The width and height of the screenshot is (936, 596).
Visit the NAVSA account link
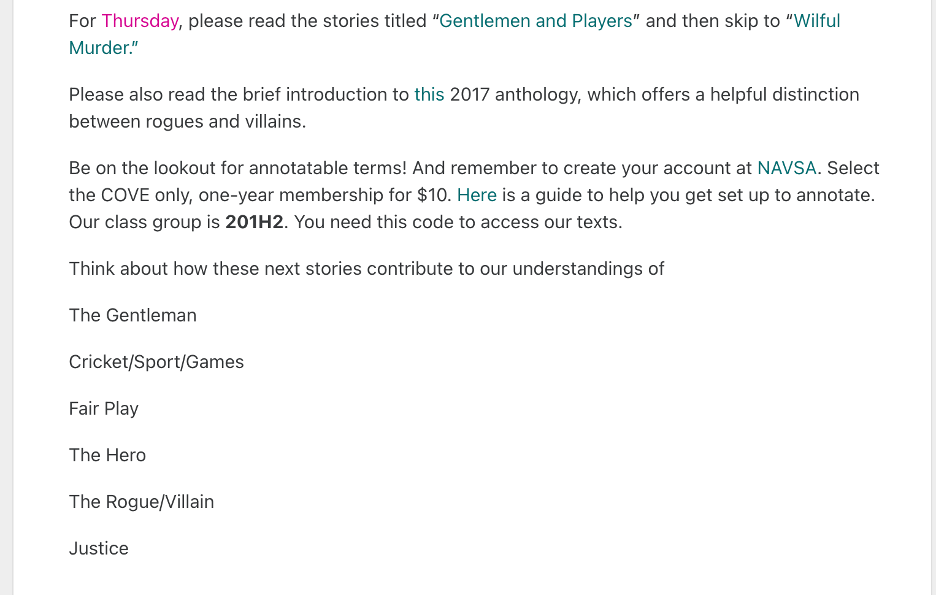787,168
